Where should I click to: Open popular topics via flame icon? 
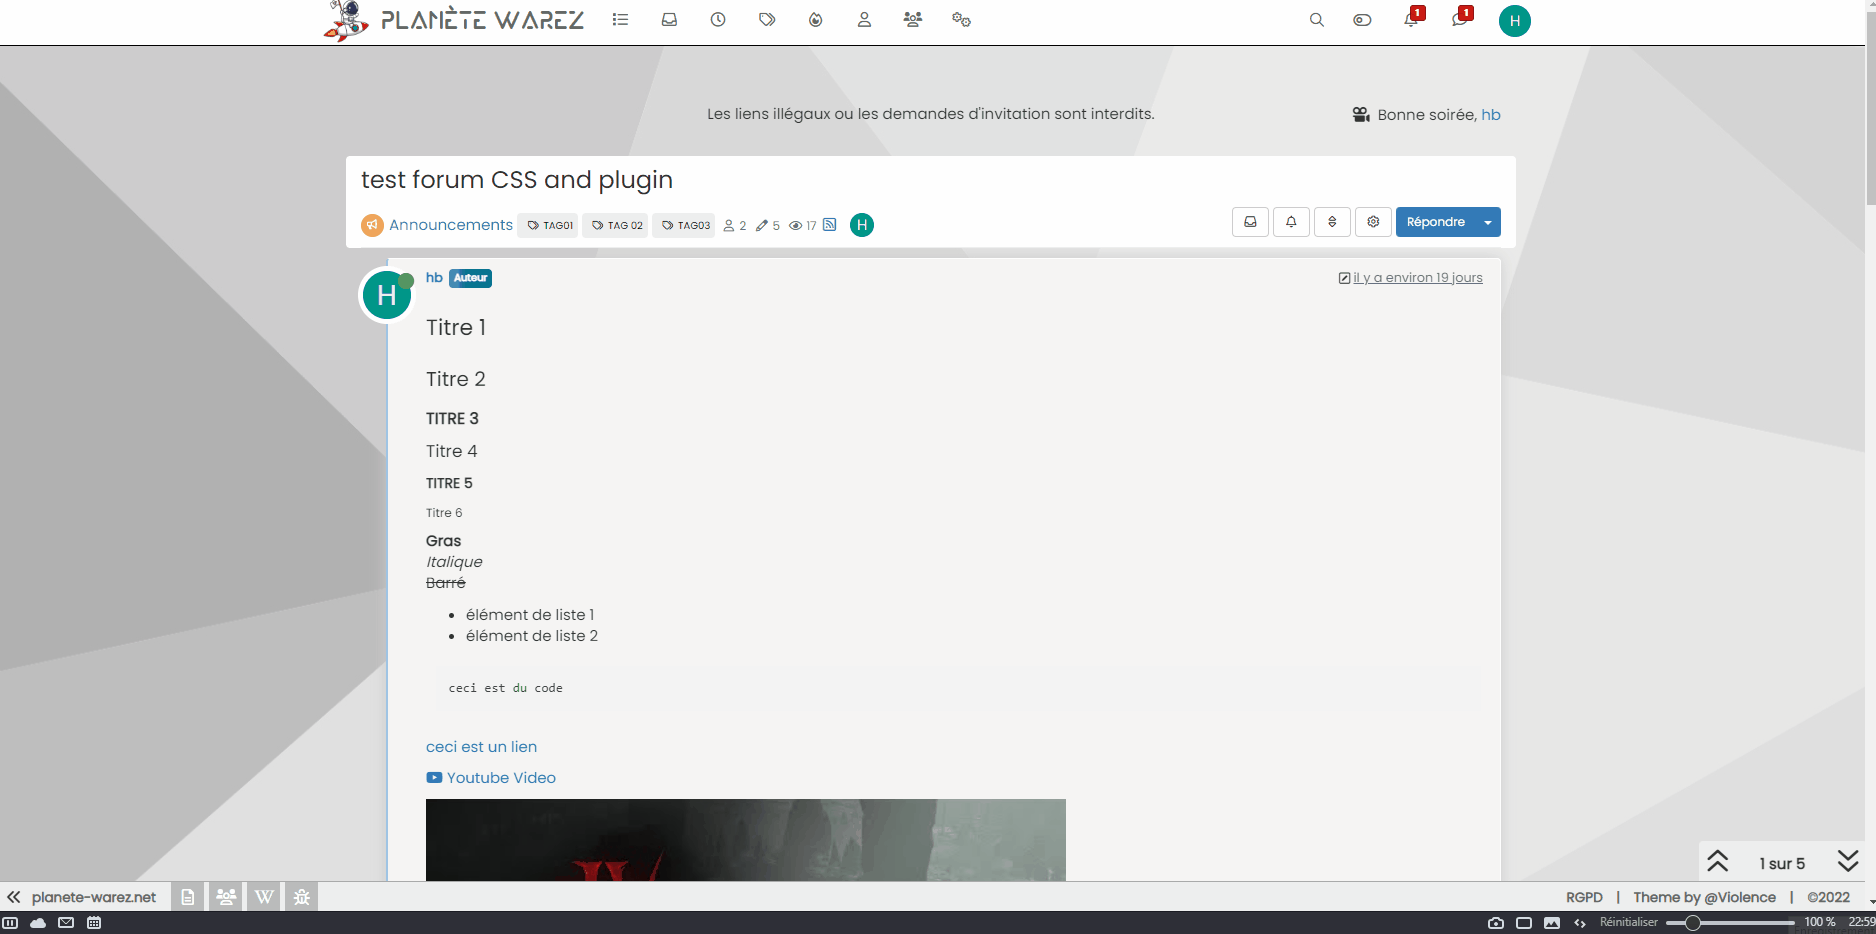[815, 19]
